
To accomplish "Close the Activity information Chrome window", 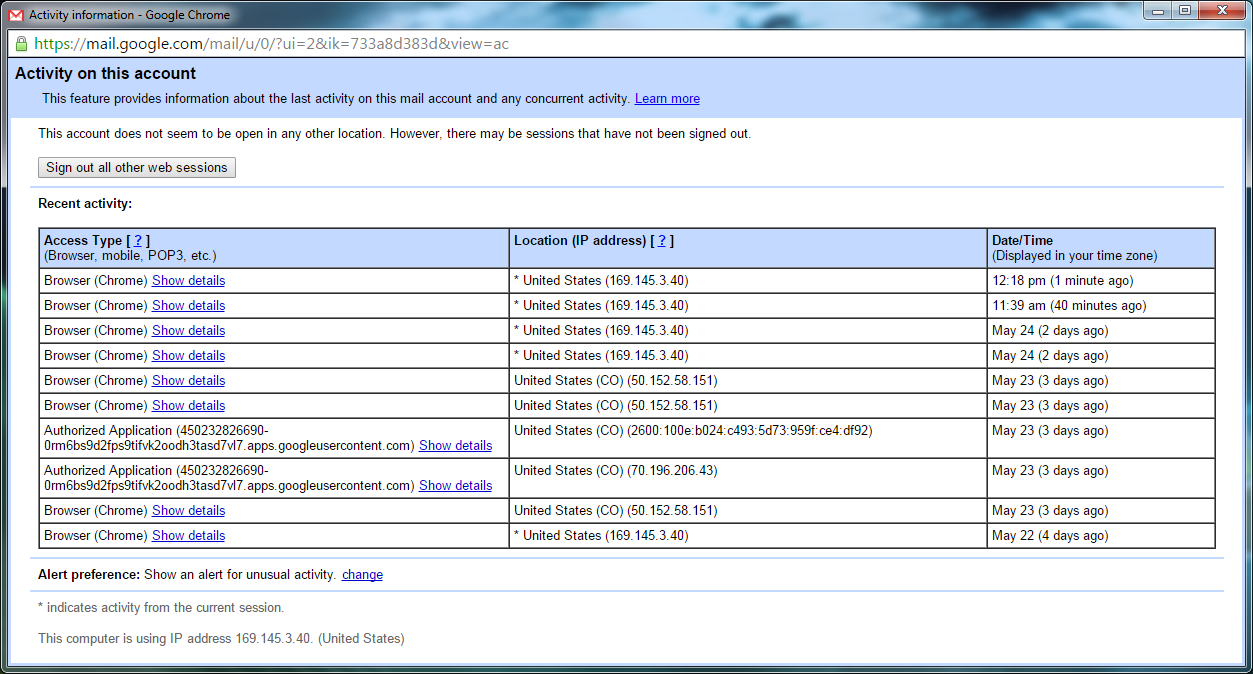I will [x=1221, y=10].
